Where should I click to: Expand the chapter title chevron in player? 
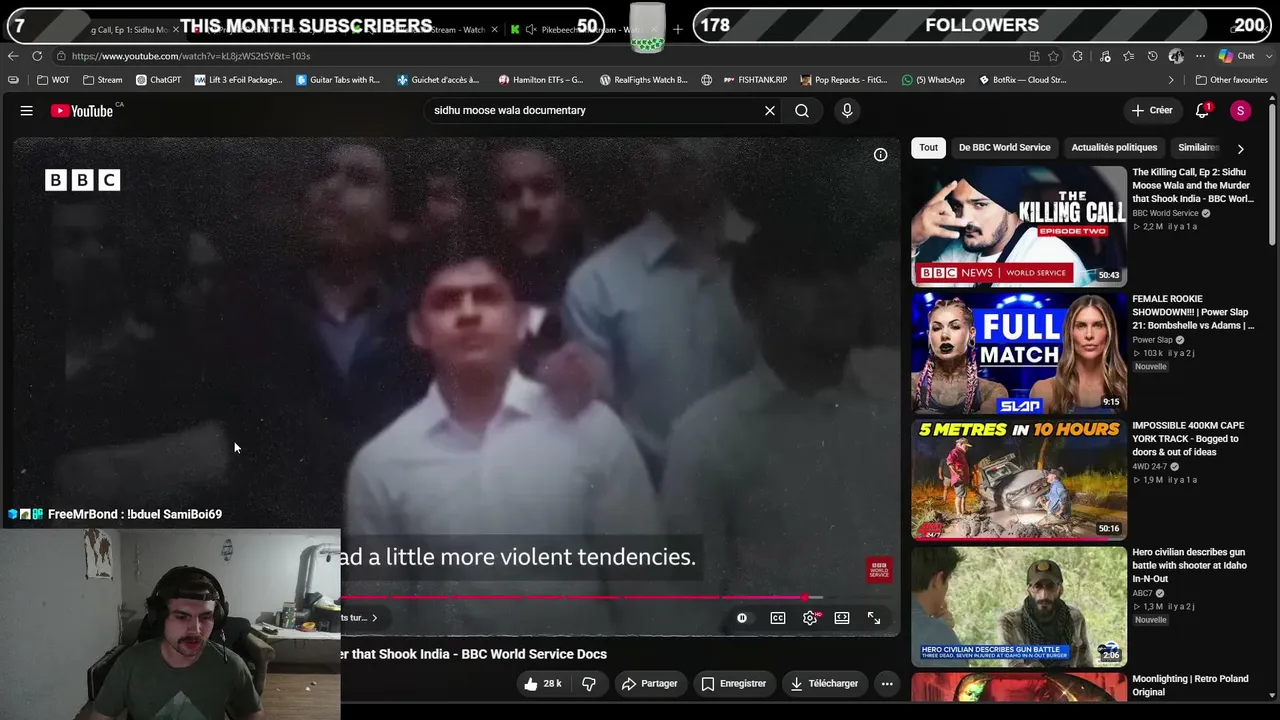click(x=374, y=618)
